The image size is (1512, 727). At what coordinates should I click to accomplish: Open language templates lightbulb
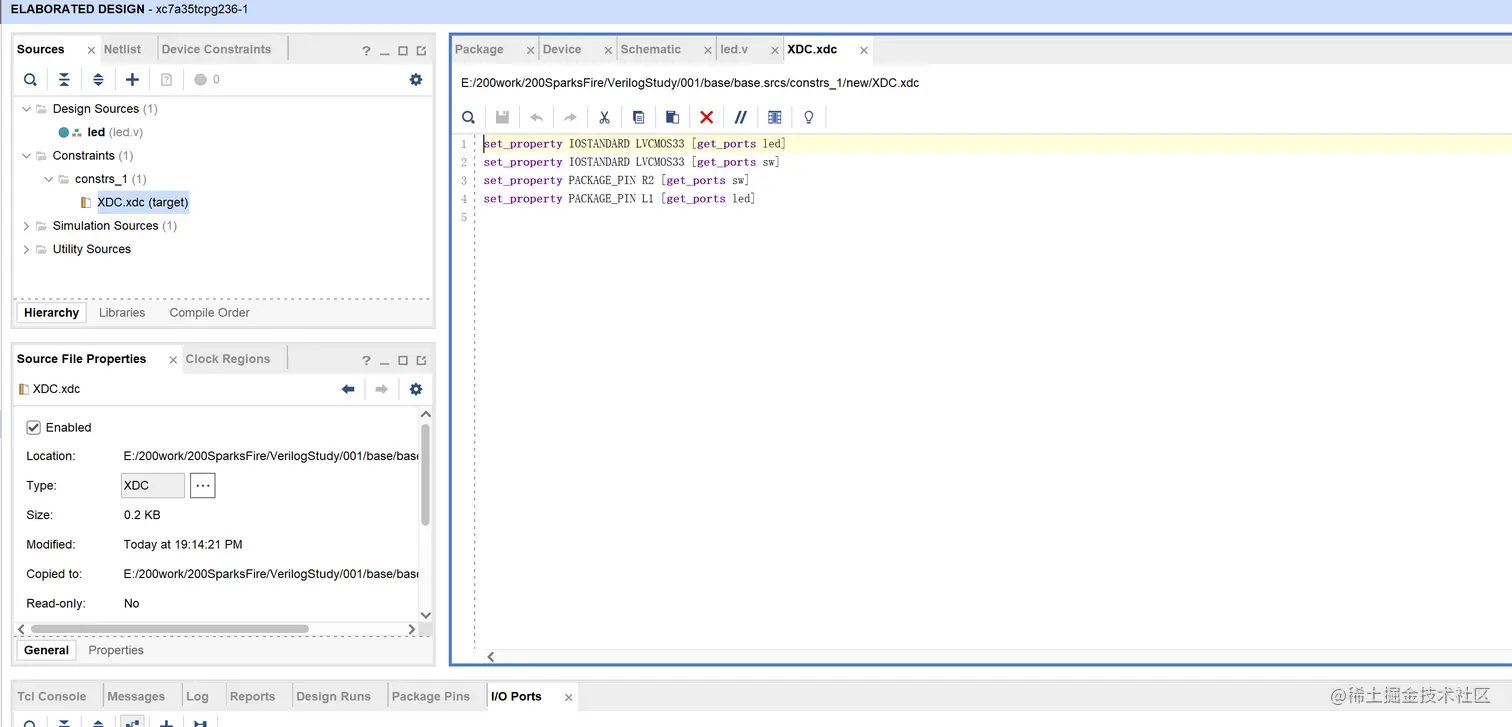click(x=809, y=117)
